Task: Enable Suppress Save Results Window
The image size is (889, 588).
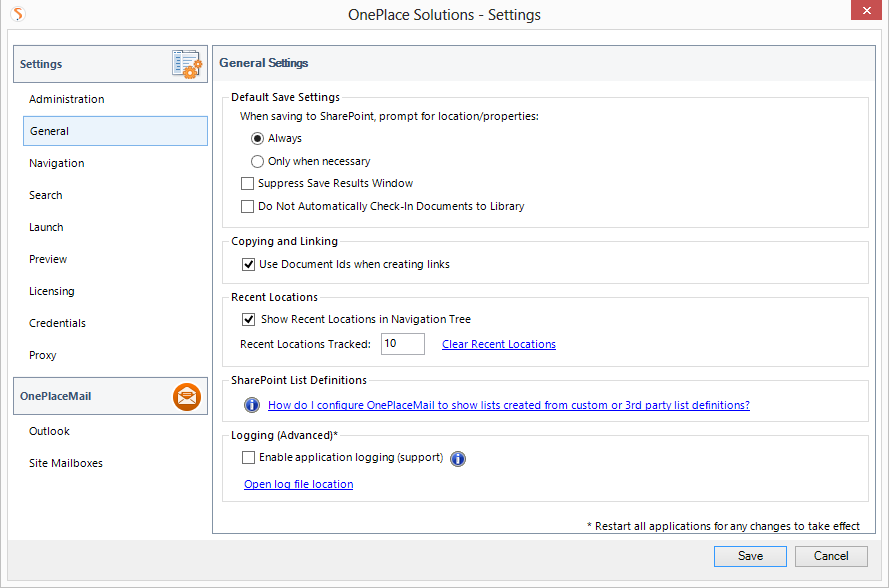Action: click(248, 184)
